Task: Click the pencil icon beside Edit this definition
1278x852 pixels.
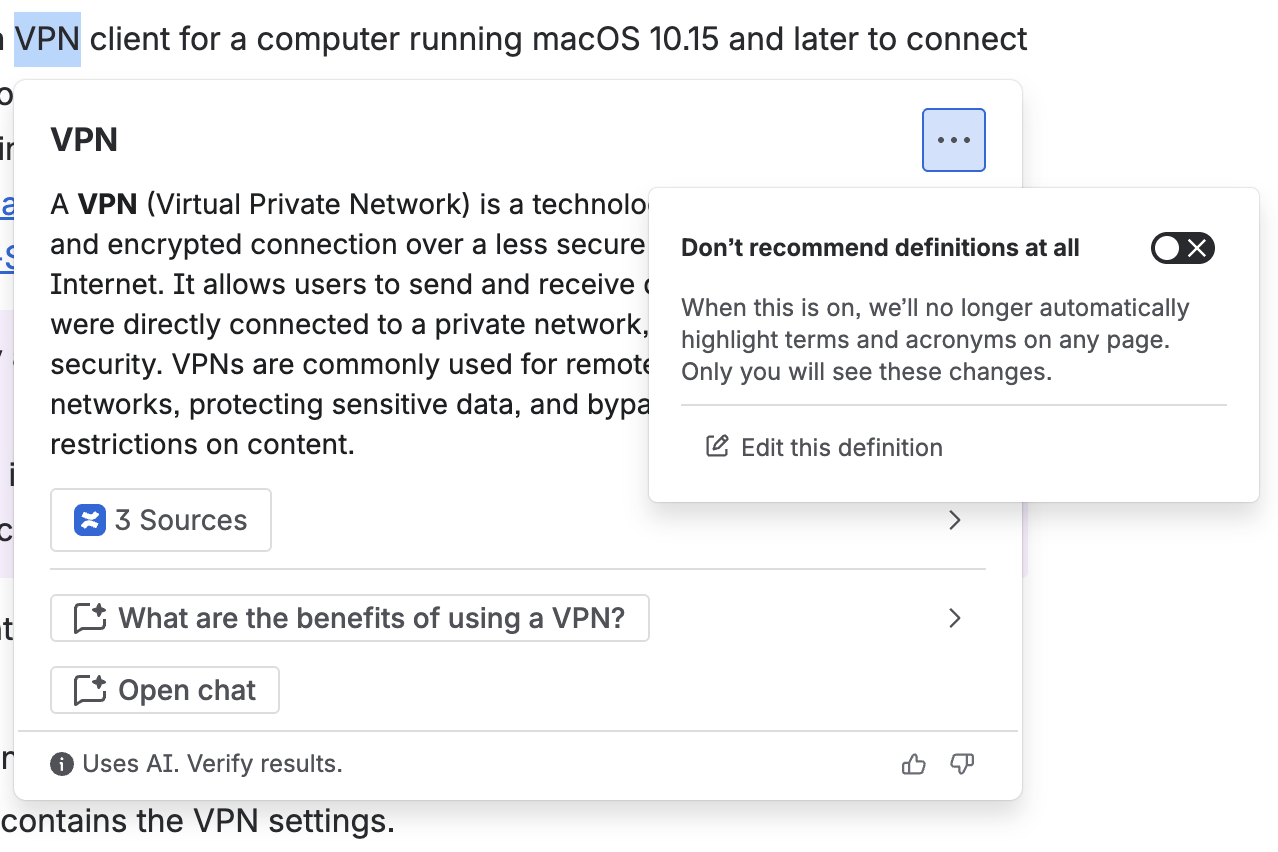Action: click(x=716, y=447)
